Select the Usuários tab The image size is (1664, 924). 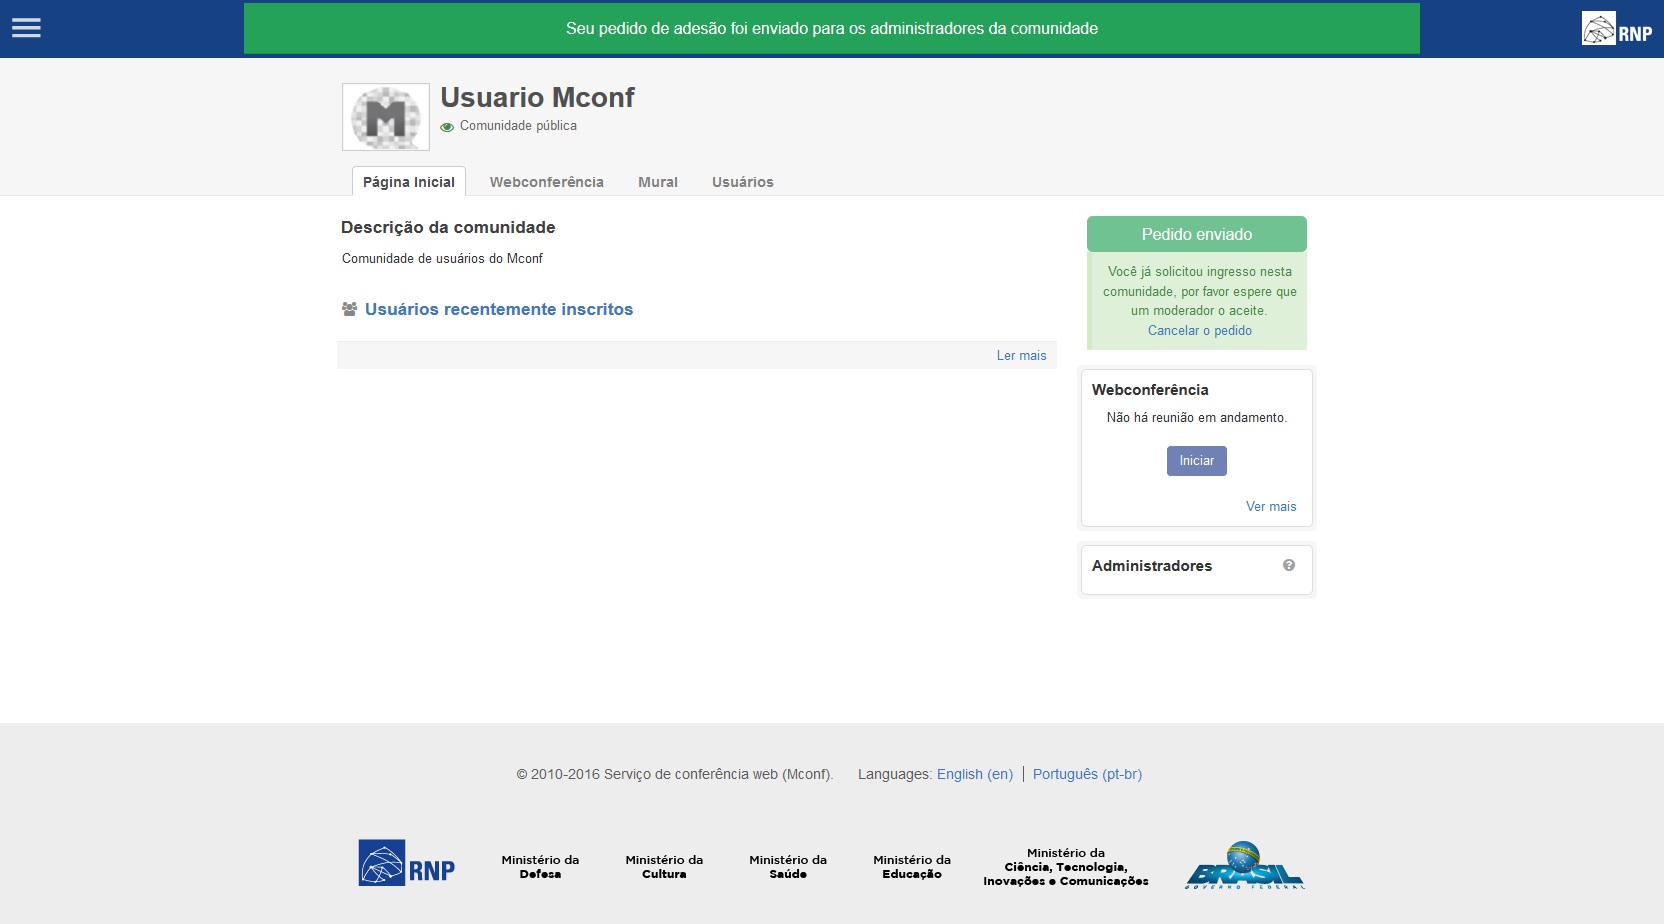pos(742,182)
